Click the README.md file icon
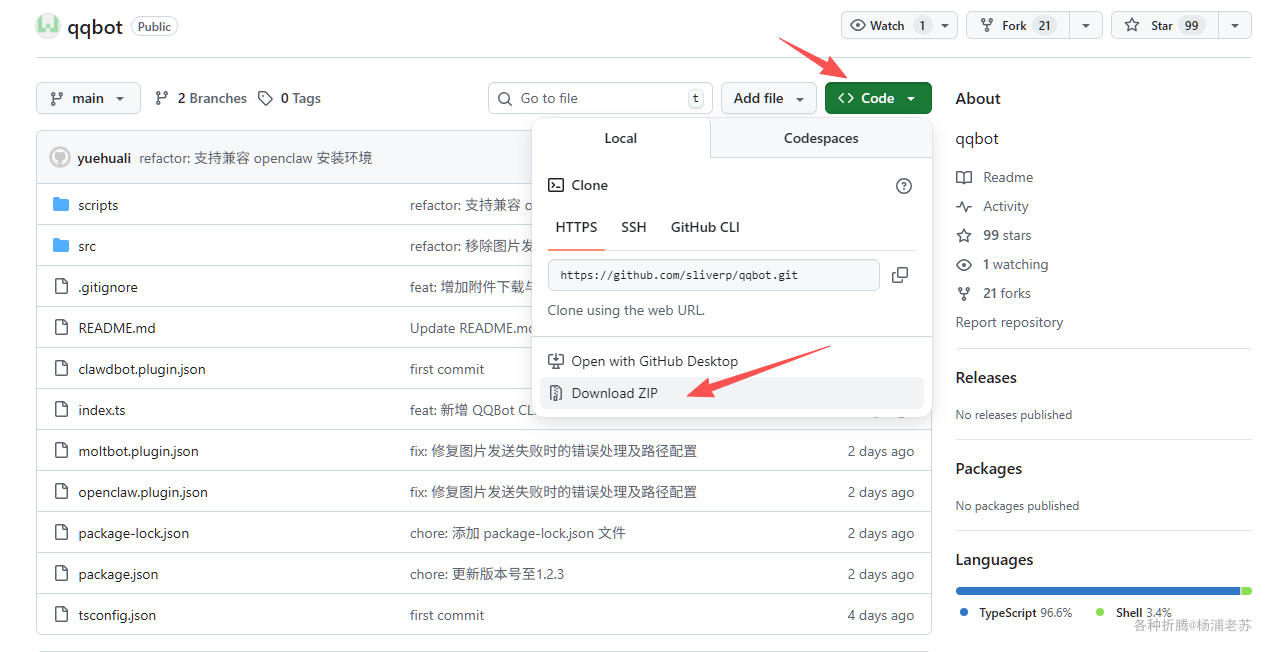 pos(61,328)
